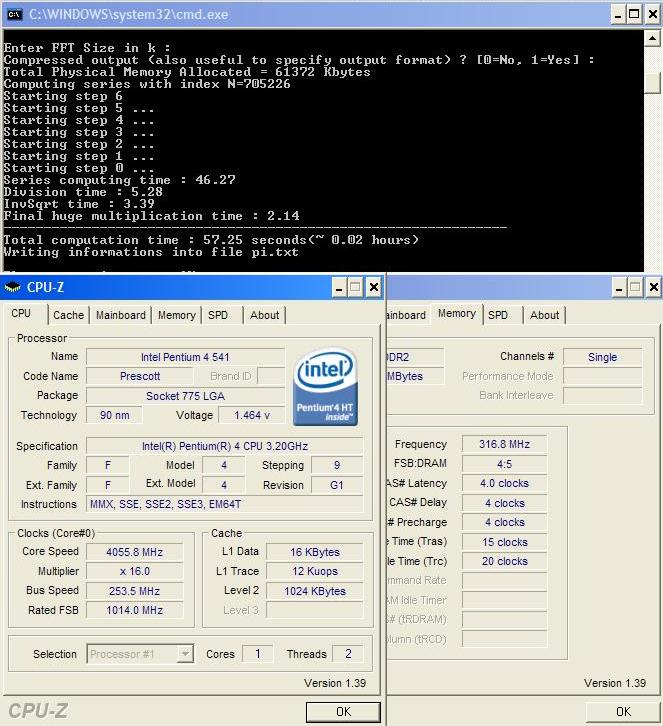Click the CAS# Latency value '4.0 clocks'
The height and width of the screenshot is (726, 663).
(504, 483)
